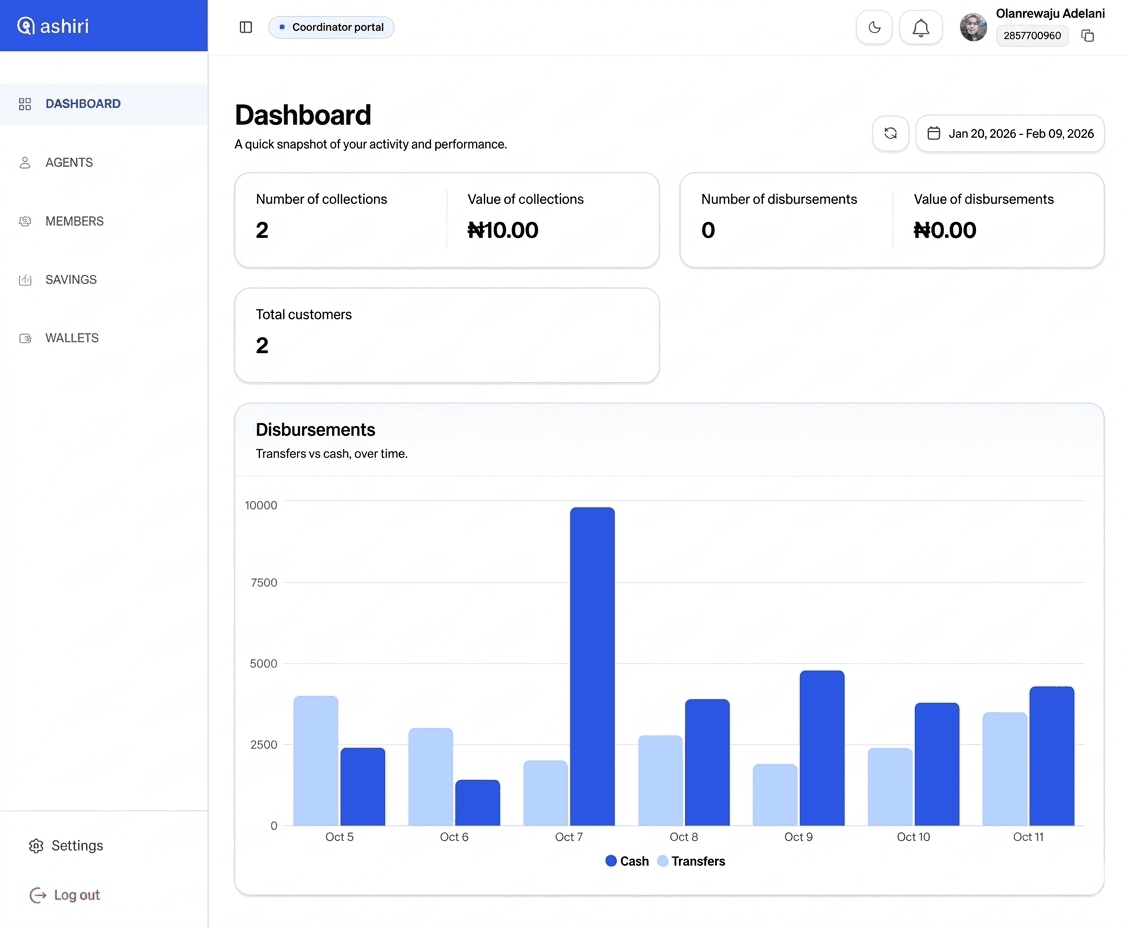Click the Members icon
Viewport: 1127px width, 928px height.
(x=25, y=221)
